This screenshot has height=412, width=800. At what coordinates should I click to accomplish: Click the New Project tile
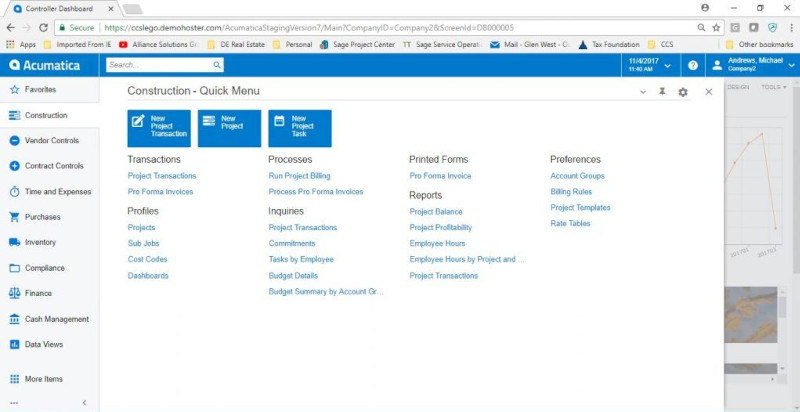pyautogui.click(x=229, y=128)
